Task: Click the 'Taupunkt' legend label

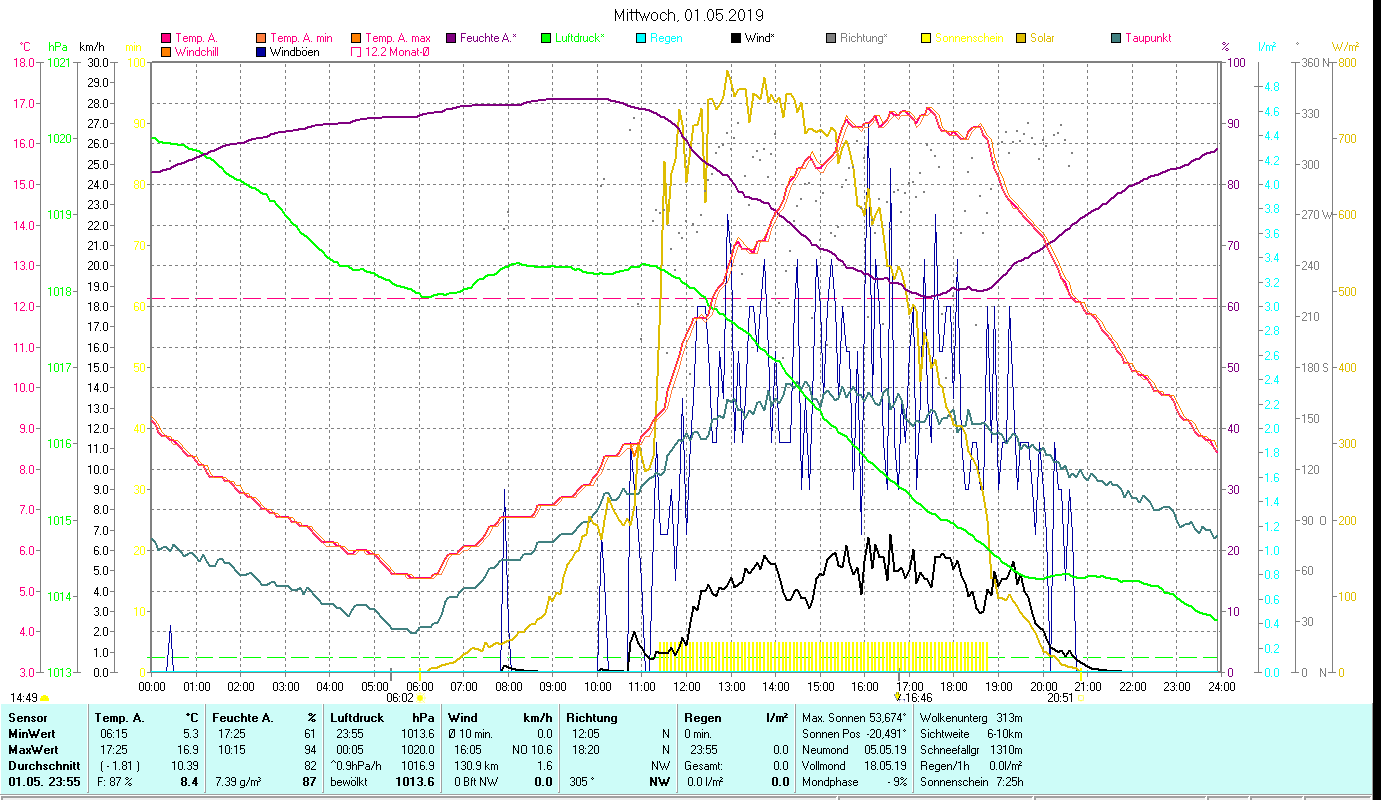Action: [1148, 39]
